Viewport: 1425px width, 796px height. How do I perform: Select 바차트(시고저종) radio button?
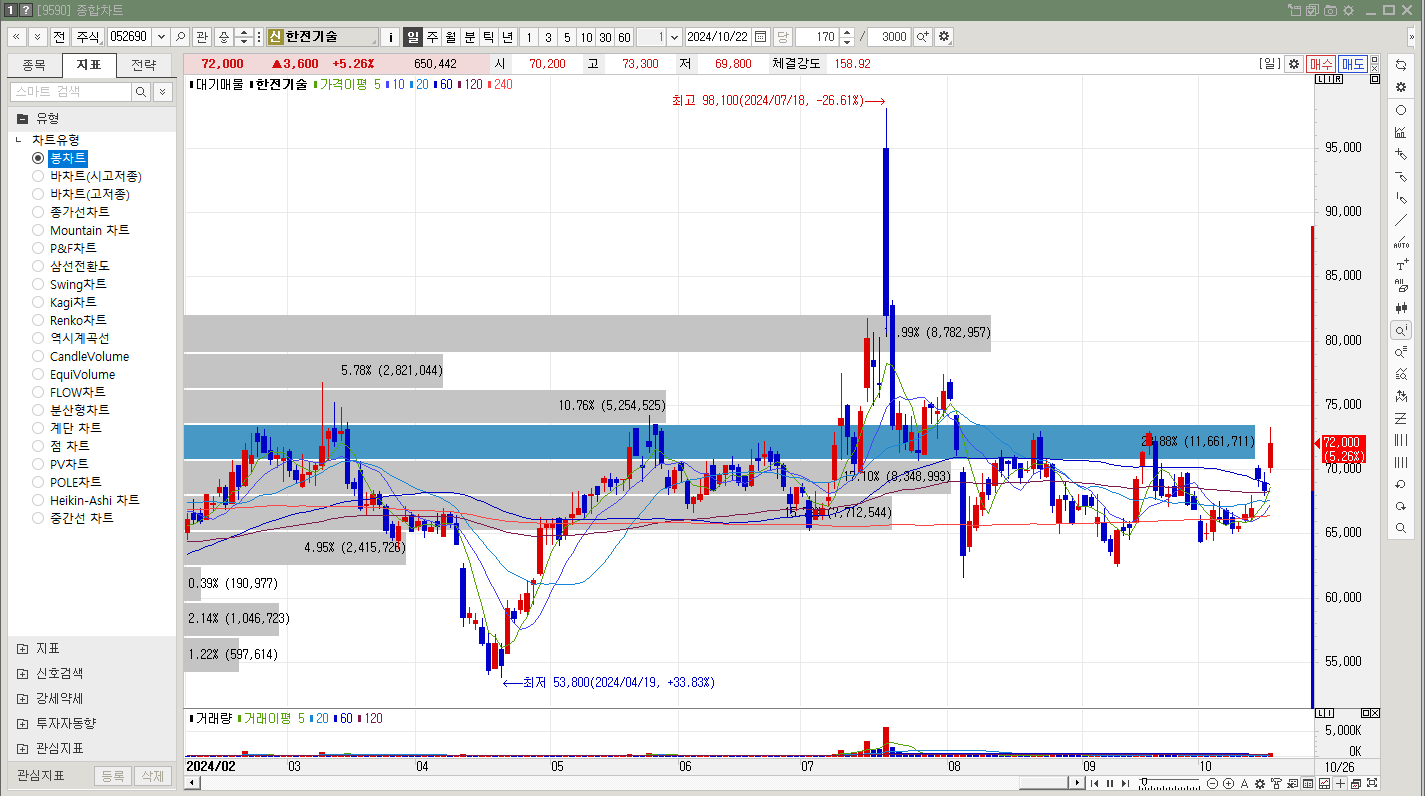pos(38,176)
